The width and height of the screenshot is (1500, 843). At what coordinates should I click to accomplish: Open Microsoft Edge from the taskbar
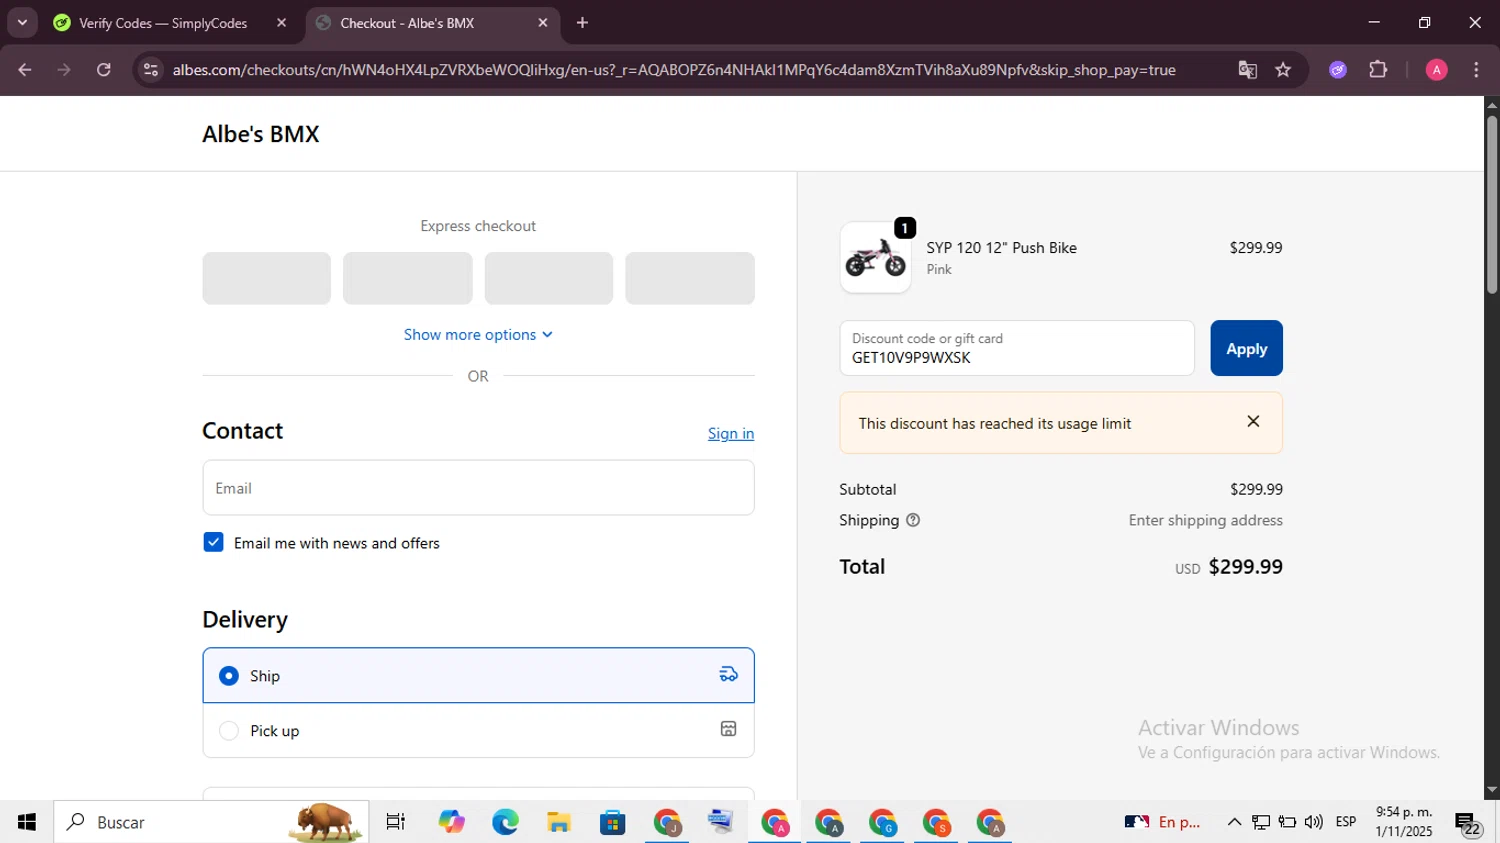505,822
